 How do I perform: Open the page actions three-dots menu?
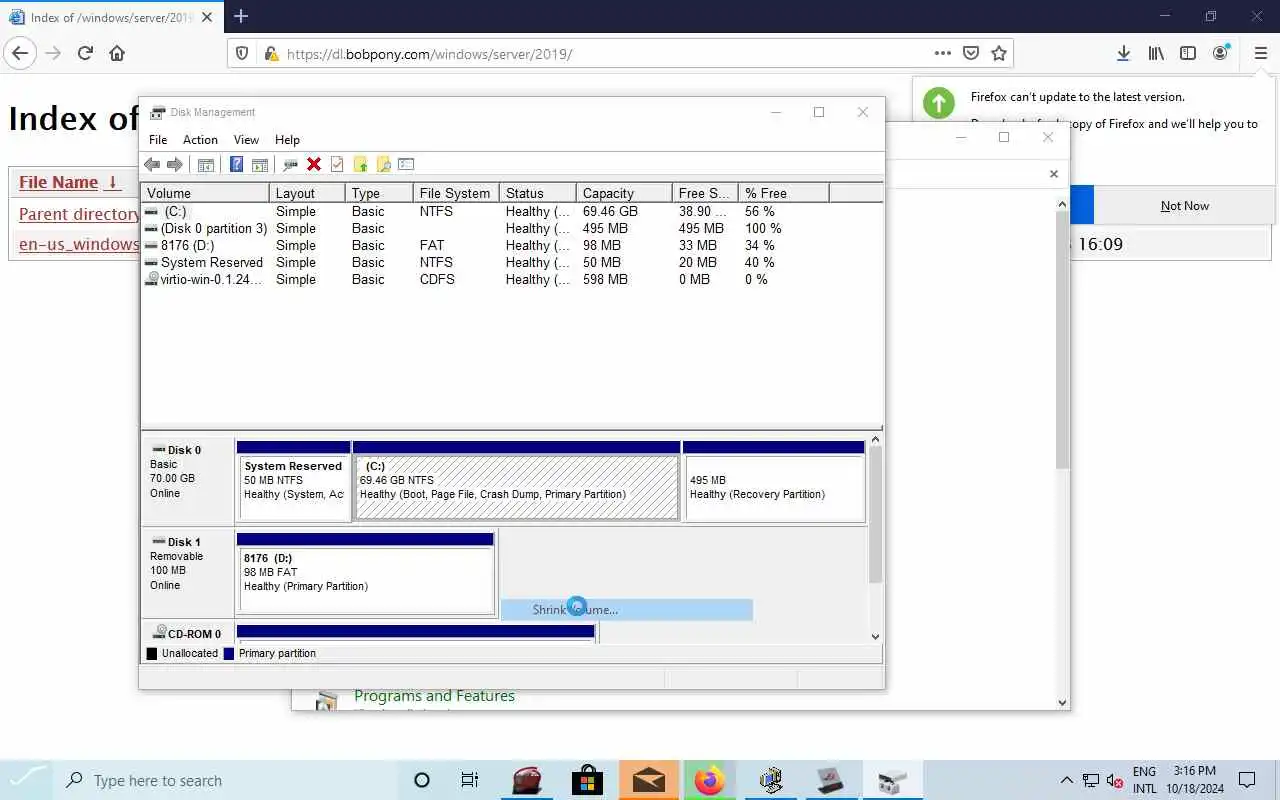click(943, 54)
